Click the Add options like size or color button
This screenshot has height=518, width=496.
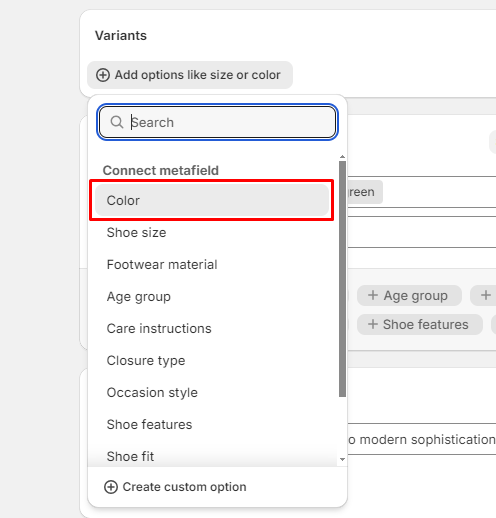pyautogui.click(x=190, y=75)
